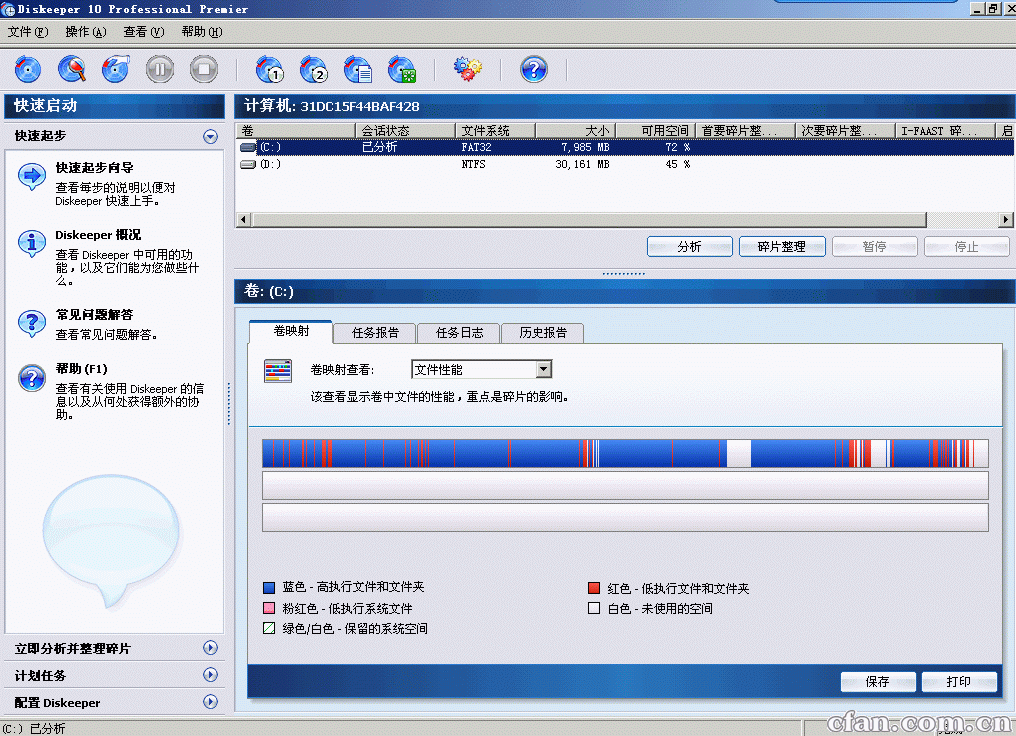This screenshot has height=736, width=1016.
Task: Click the disc icon with number 2
Action: click(x=314, y=69)
